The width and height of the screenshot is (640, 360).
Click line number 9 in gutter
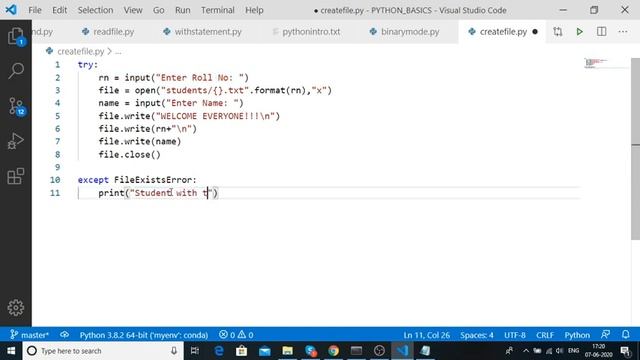point(57,167)
